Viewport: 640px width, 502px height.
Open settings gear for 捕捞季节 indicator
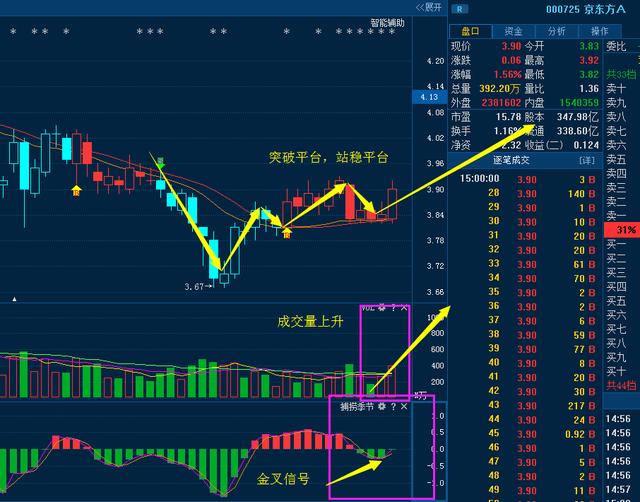tap(381, 407)
